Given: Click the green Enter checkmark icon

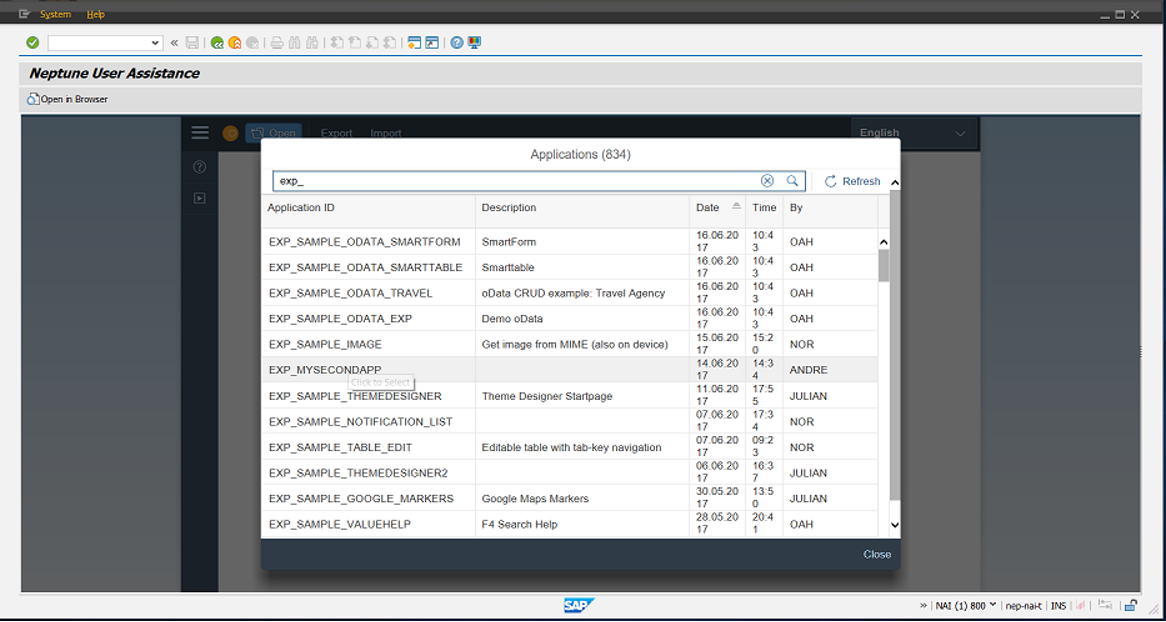Looking at the screenshot, I should [x=33, y=43].
